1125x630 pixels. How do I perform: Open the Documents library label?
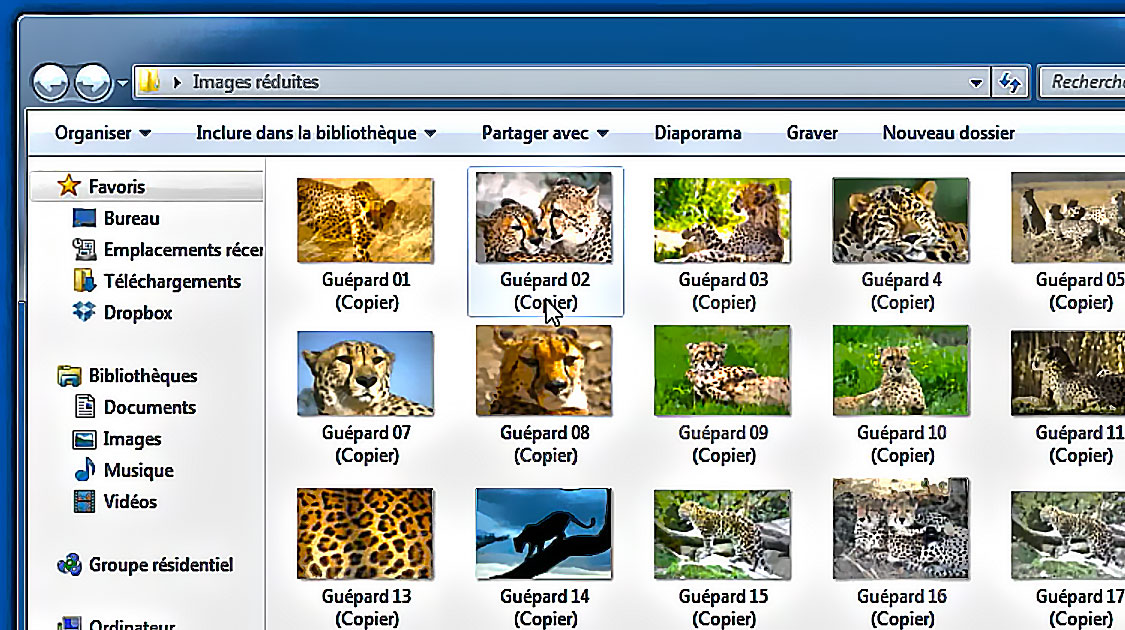click(150, 408)
